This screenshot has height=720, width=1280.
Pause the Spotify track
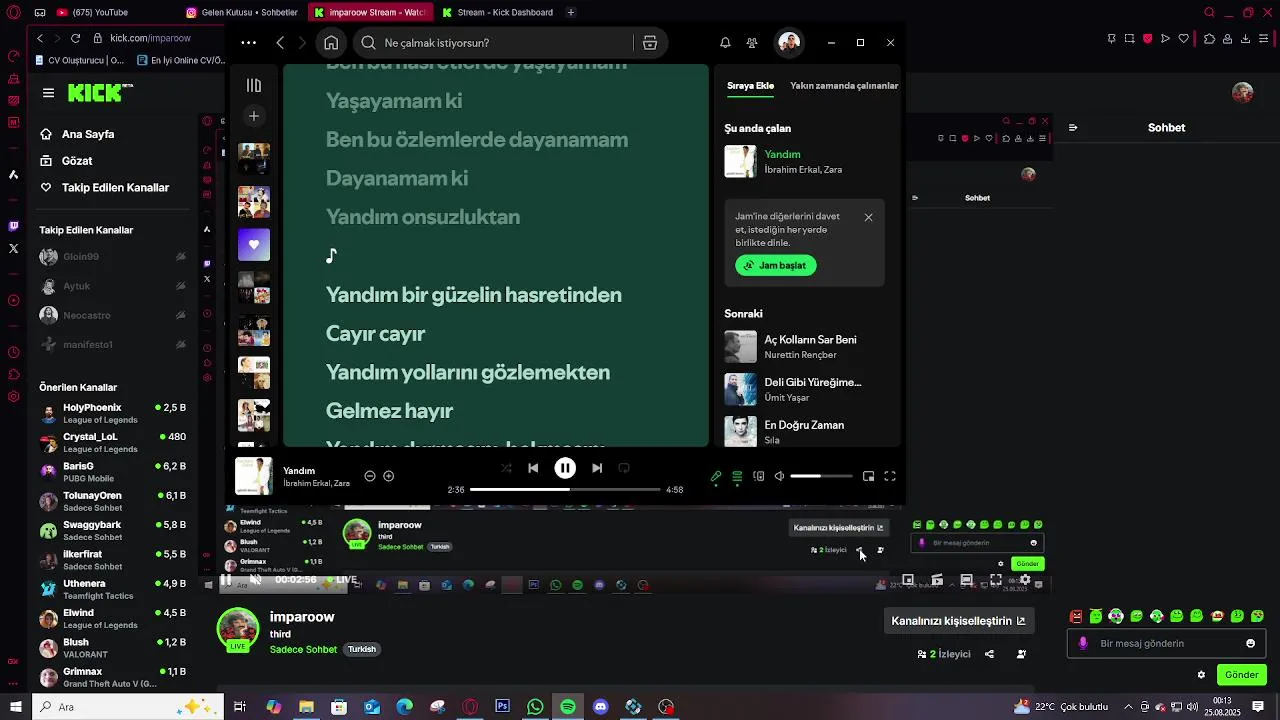pos(565,468)
